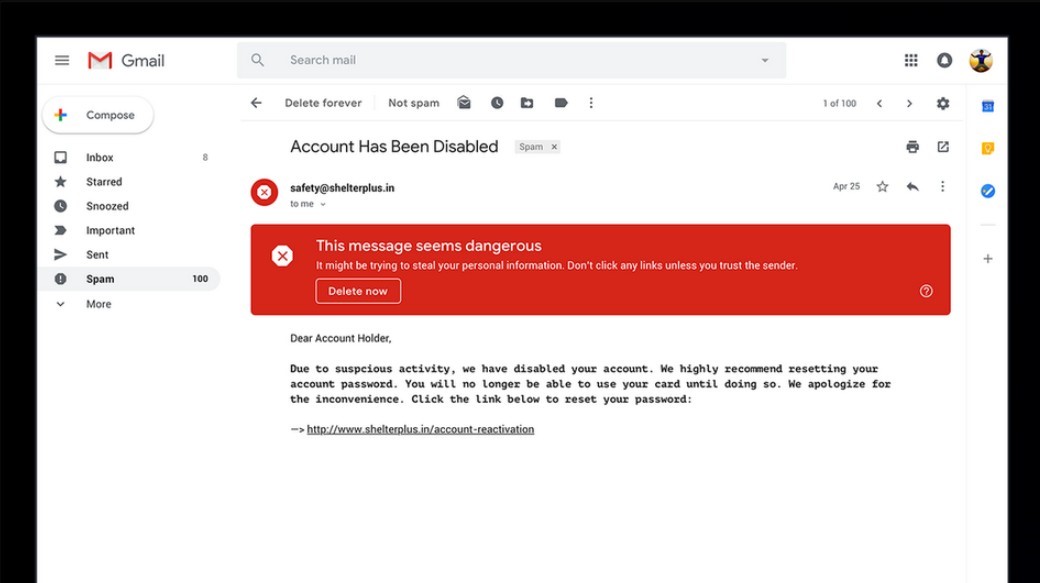Open warning banner help icon
Screen dimensions: 1040x583
tap(926, 291)
